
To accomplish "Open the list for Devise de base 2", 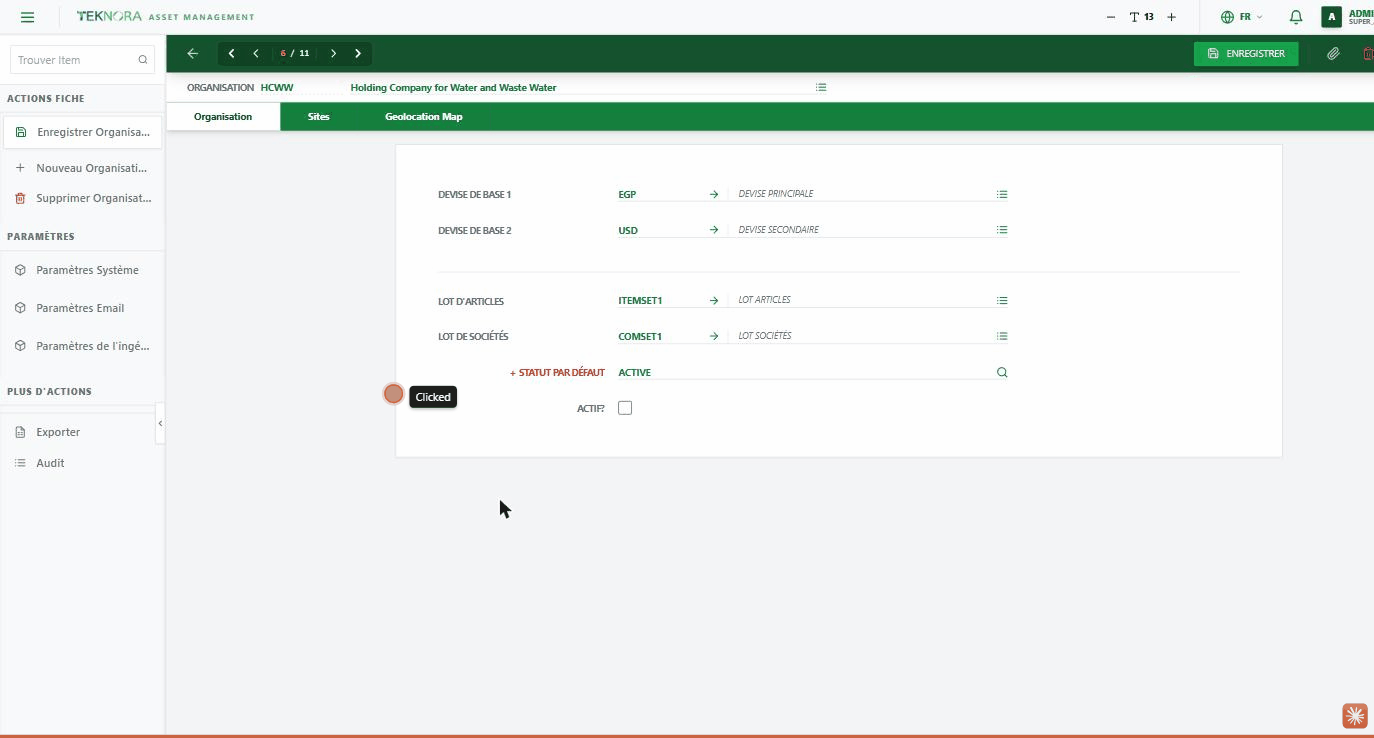I will tap(1002, 230).
